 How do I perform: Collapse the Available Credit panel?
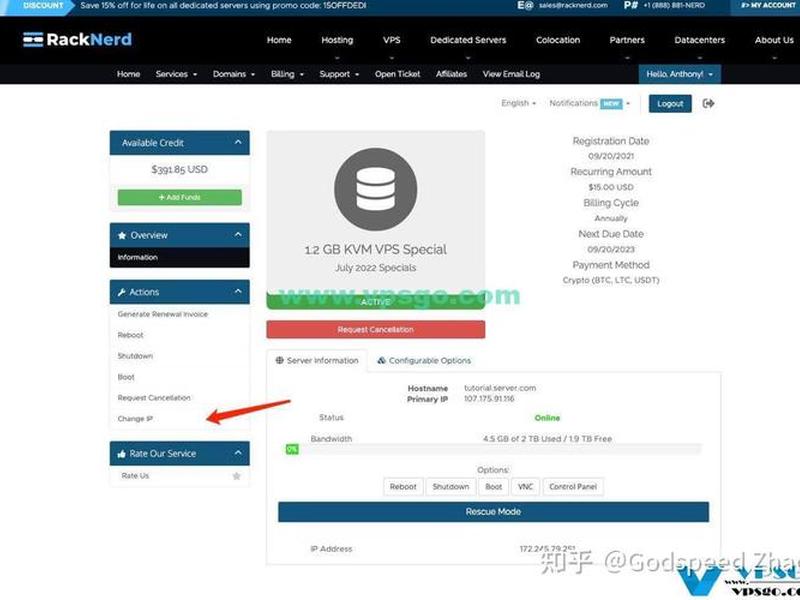(238, 142)
